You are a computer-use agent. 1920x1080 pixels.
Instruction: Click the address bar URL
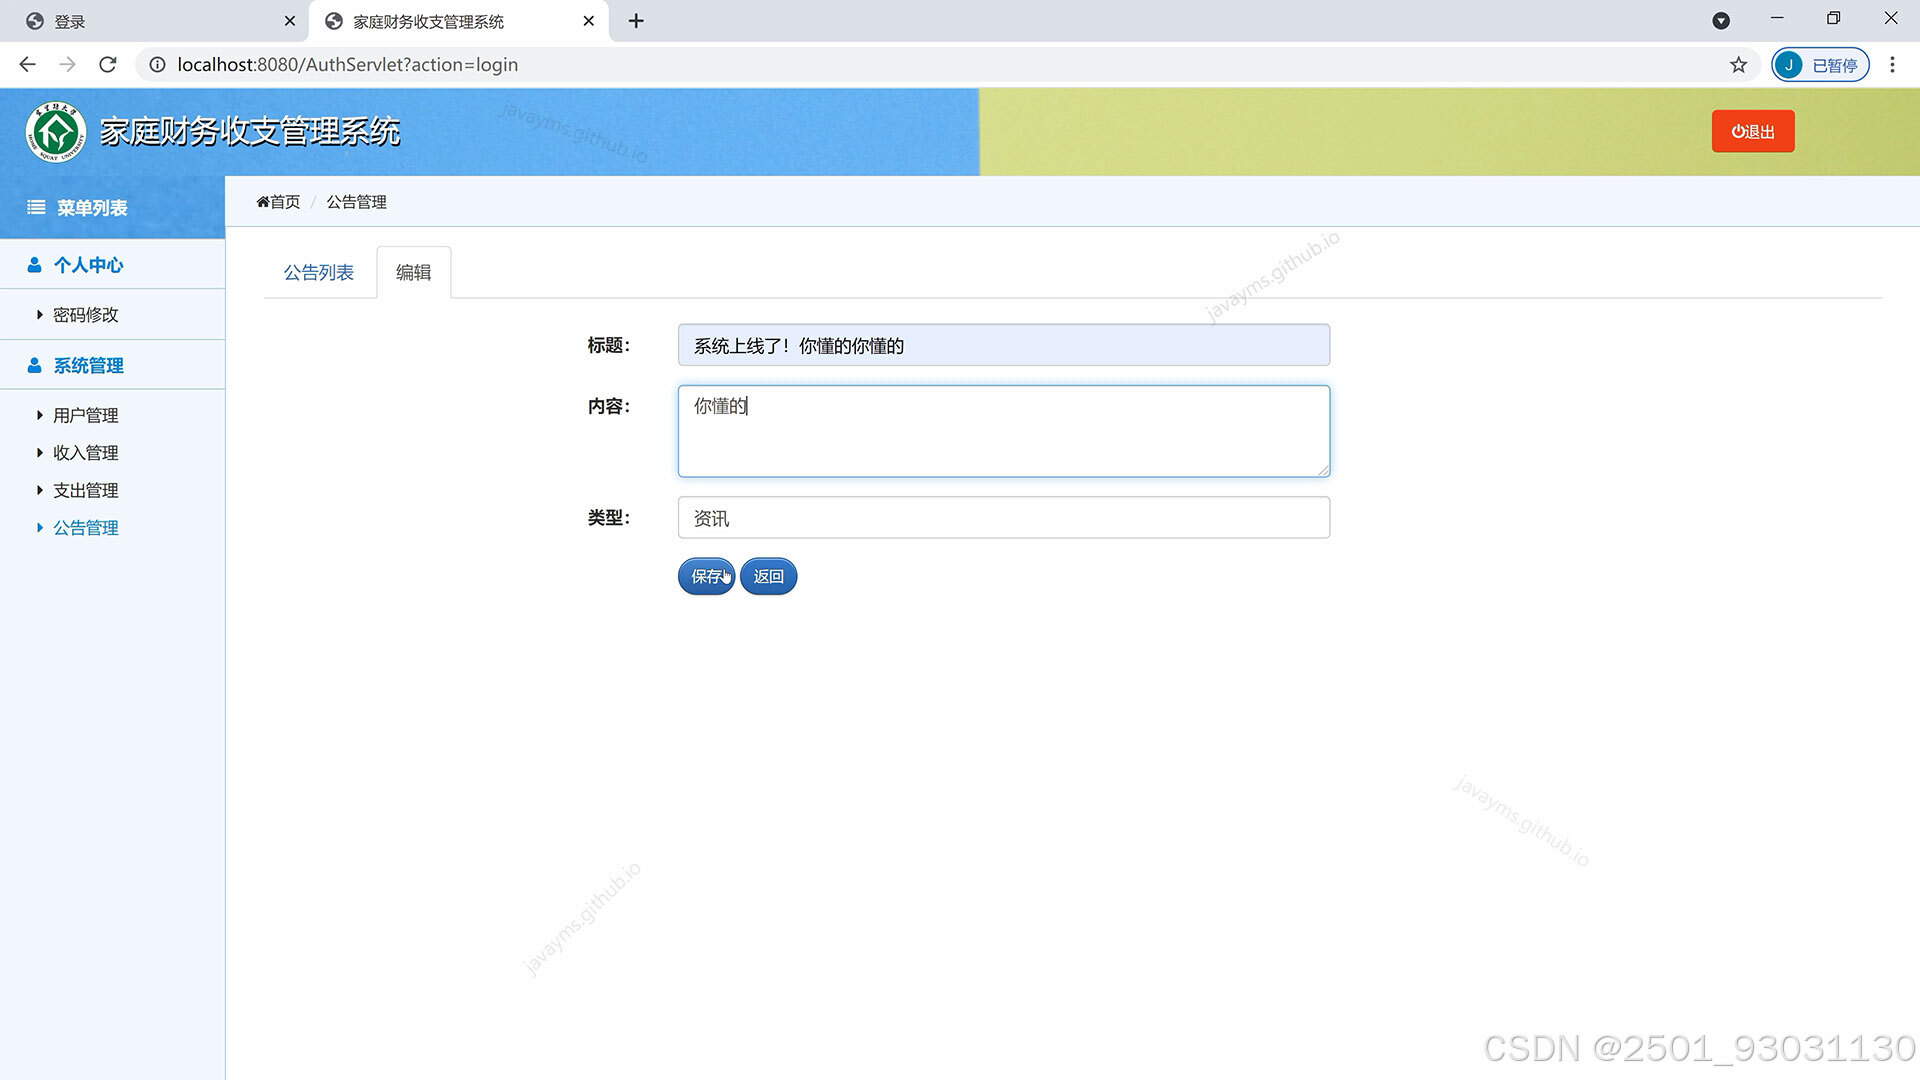point(347,64)
